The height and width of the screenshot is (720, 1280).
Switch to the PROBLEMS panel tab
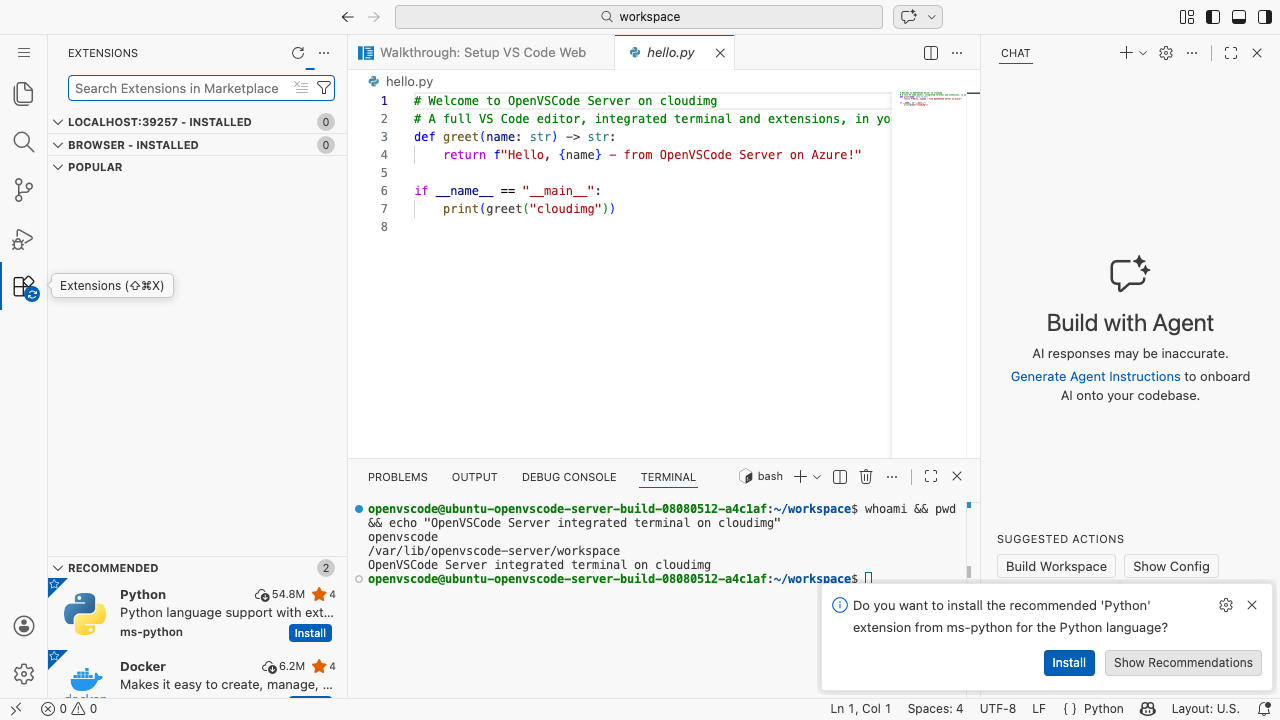397,477
